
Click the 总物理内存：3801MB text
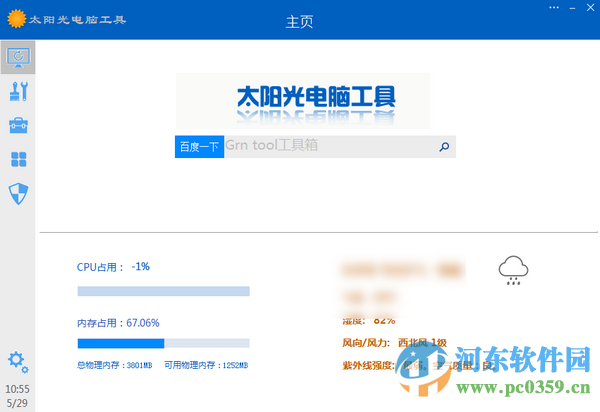(115, 365)
